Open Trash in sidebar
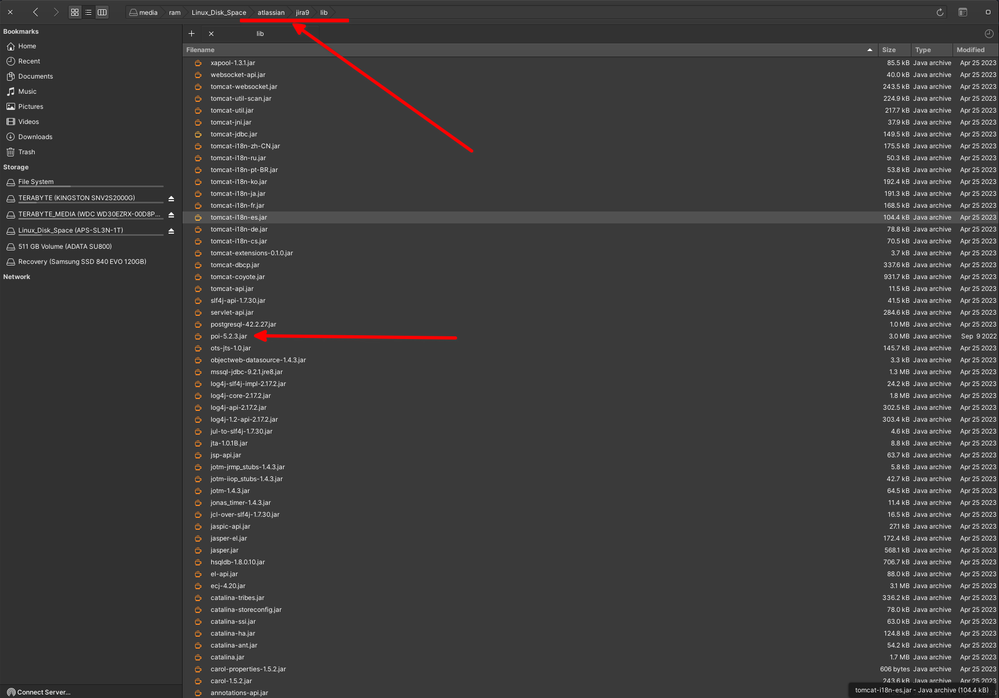 26,152
